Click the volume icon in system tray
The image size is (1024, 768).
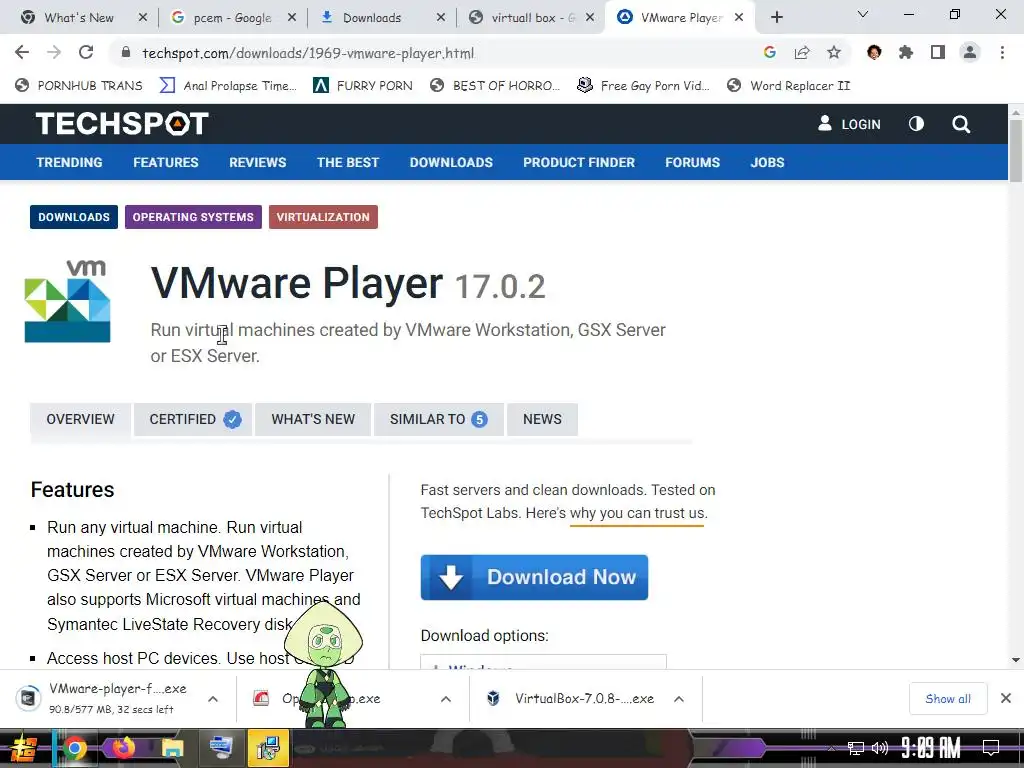point(880,748)
